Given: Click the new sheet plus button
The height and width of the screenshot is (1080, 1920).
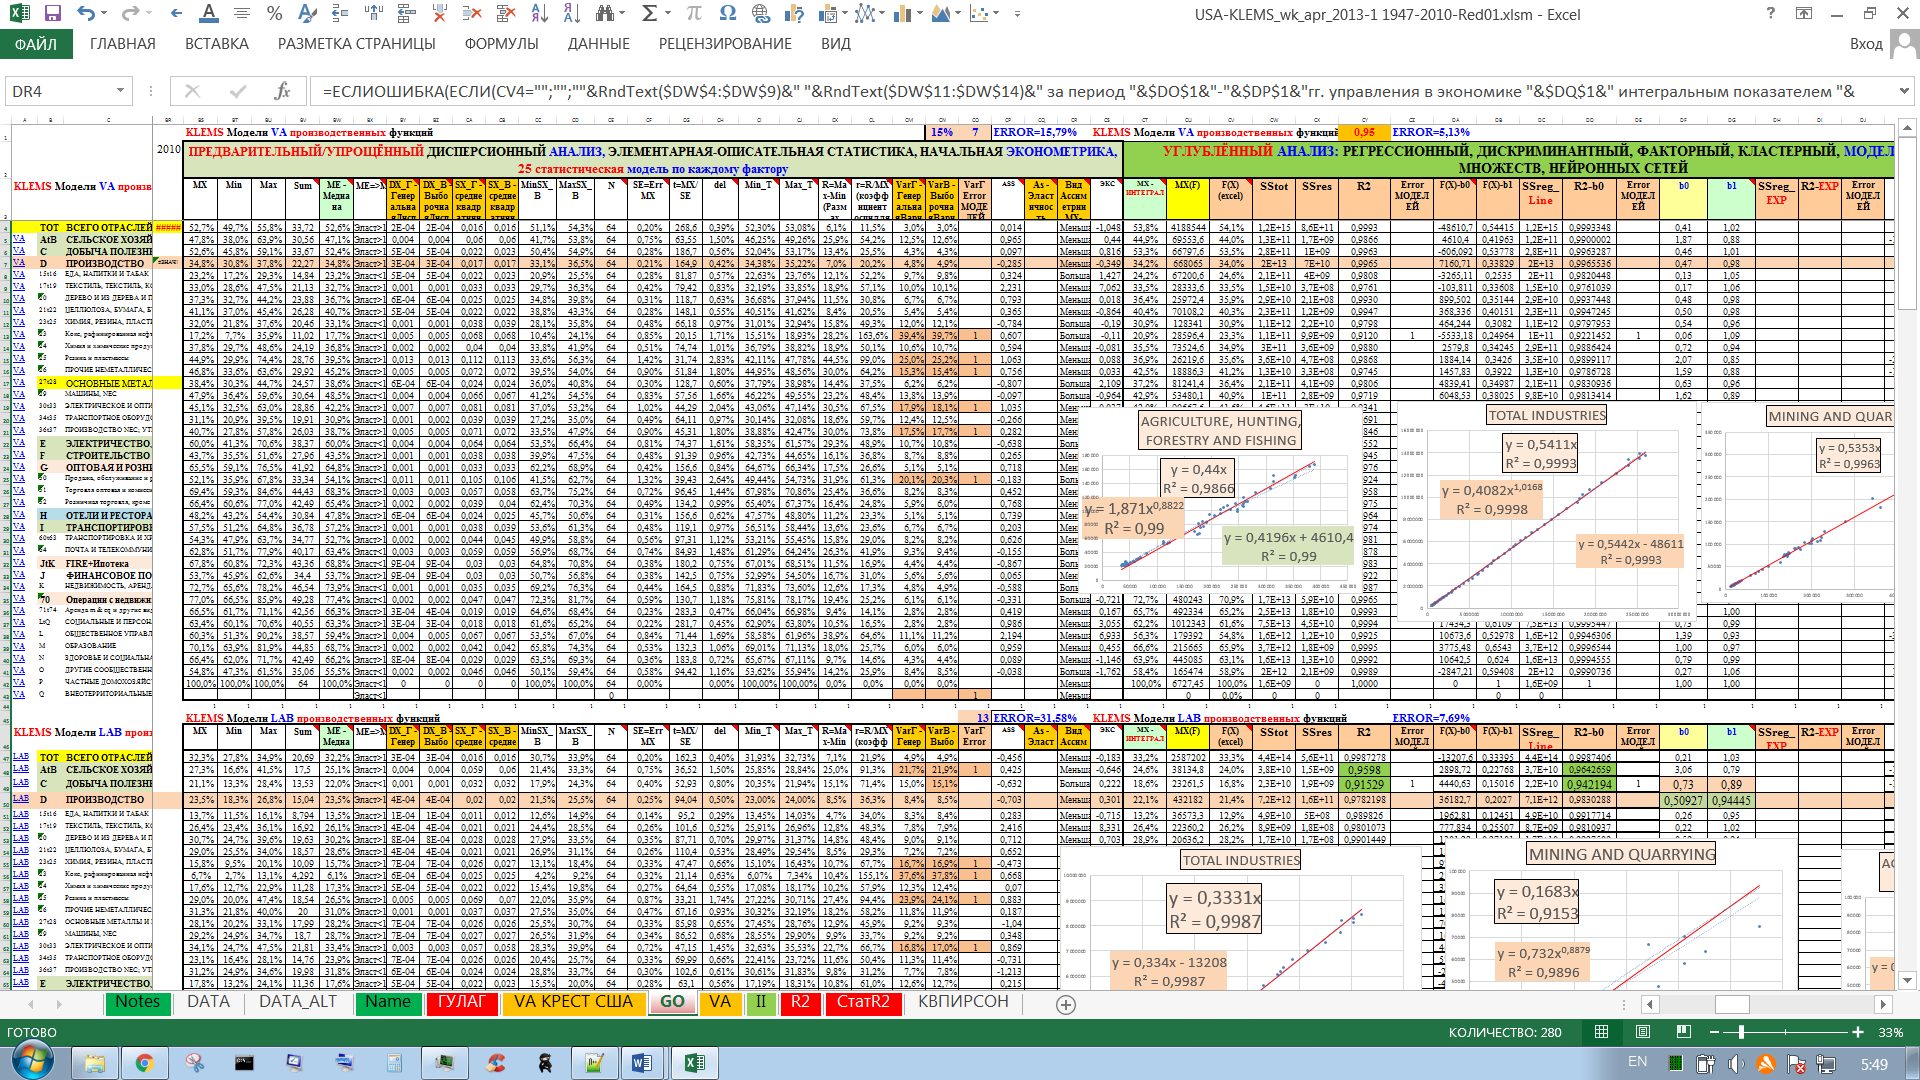Looking at the screenshot, I should [1066, 1004].
